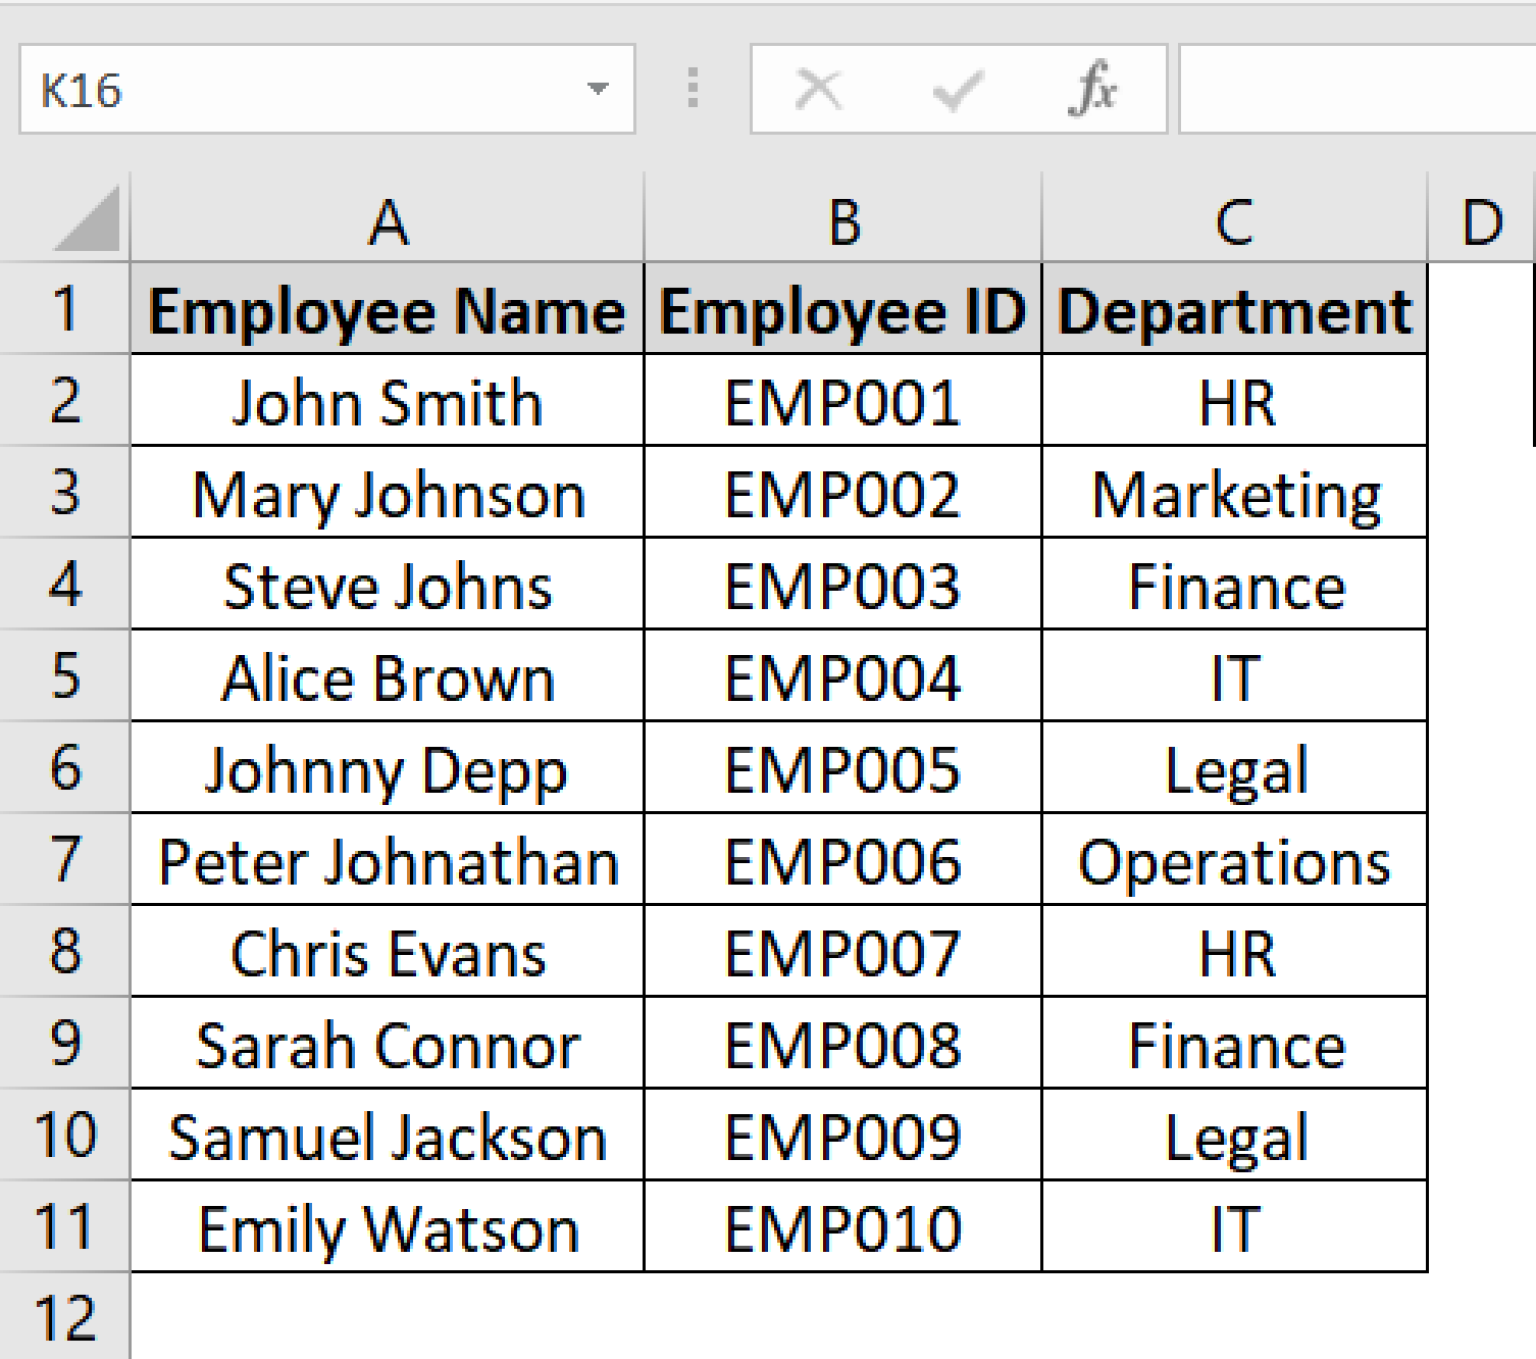Click the Insert Function fx icon
The image size is (1536, 1359).
[x=1094, y=88]
